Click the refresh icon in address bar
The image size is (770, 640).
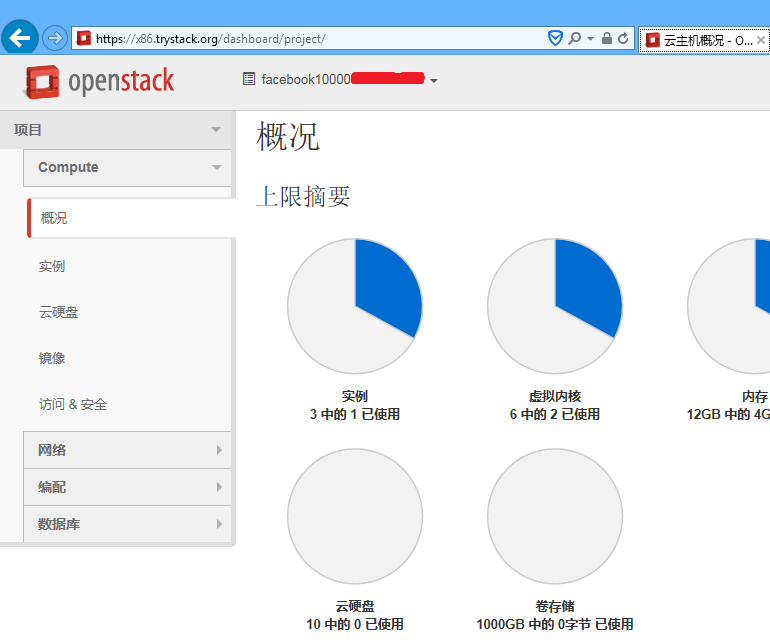pyautogui.click(x=624, y=39)
